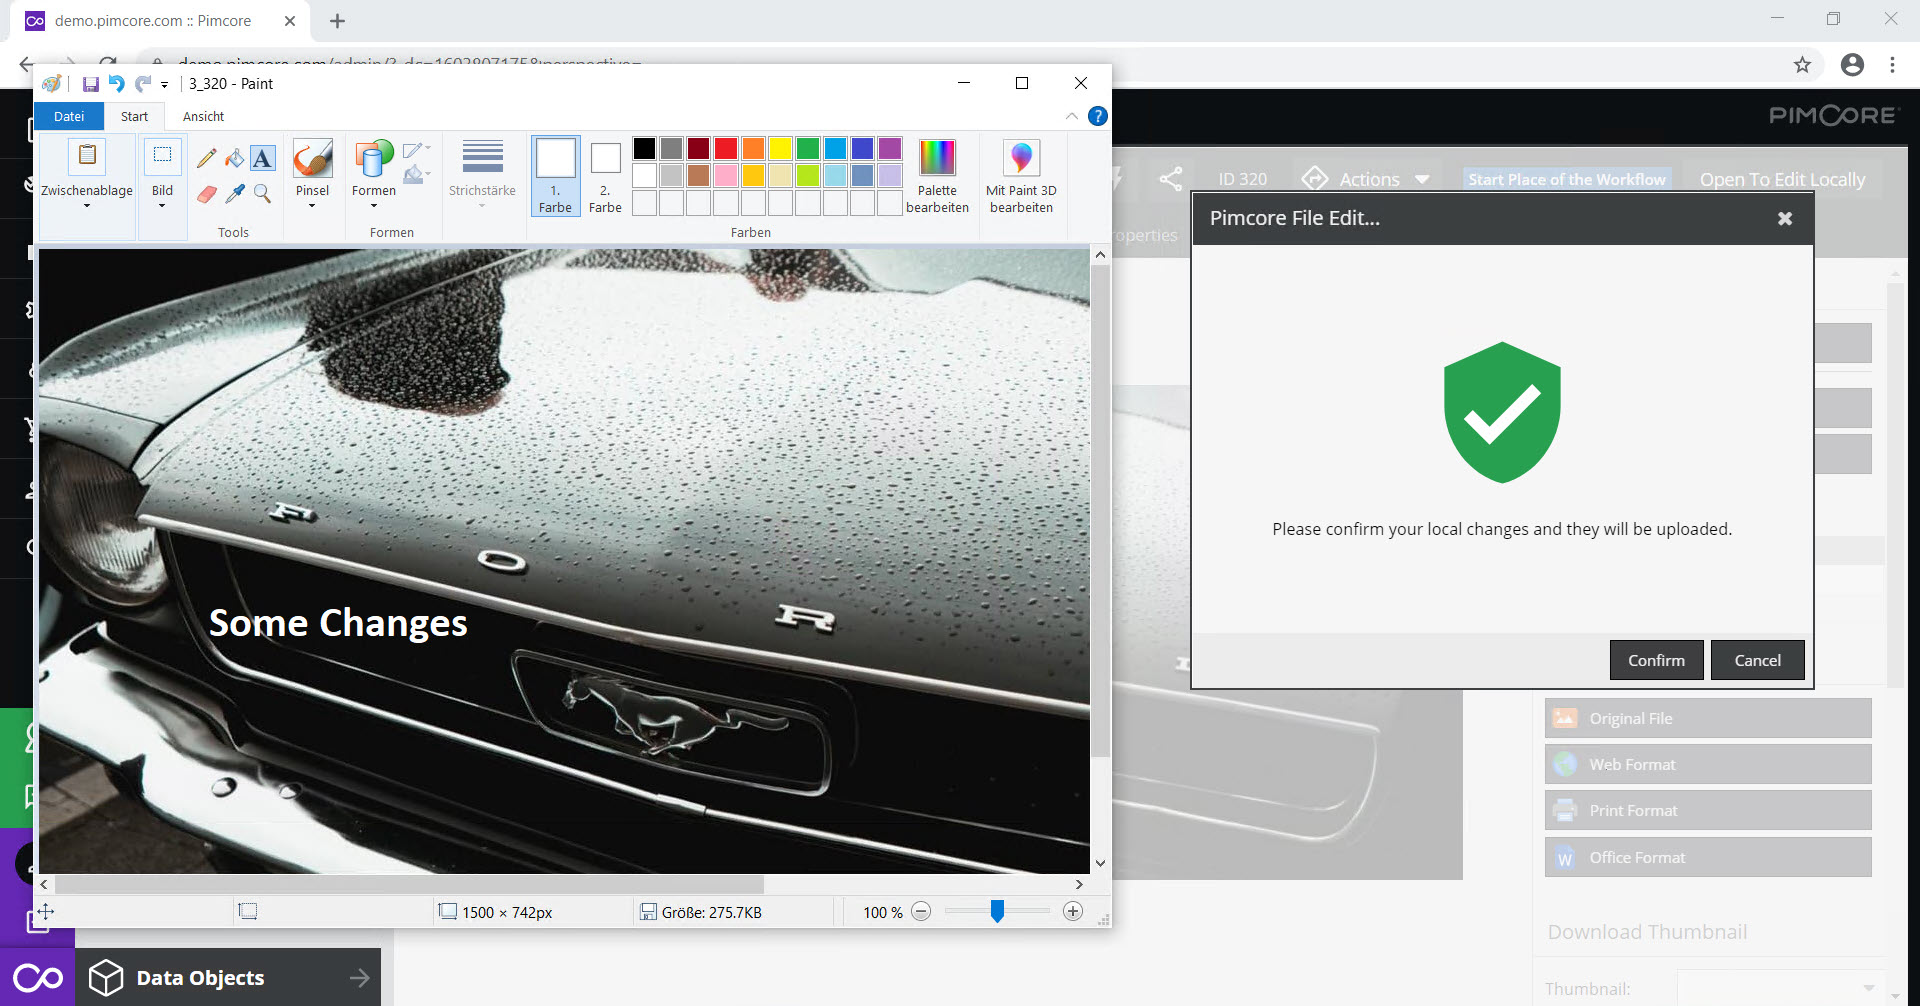Confirm uploading local changes
Viewport: 1920px width, 1006px height.
pyautogui.click(x=1656, y=660)
